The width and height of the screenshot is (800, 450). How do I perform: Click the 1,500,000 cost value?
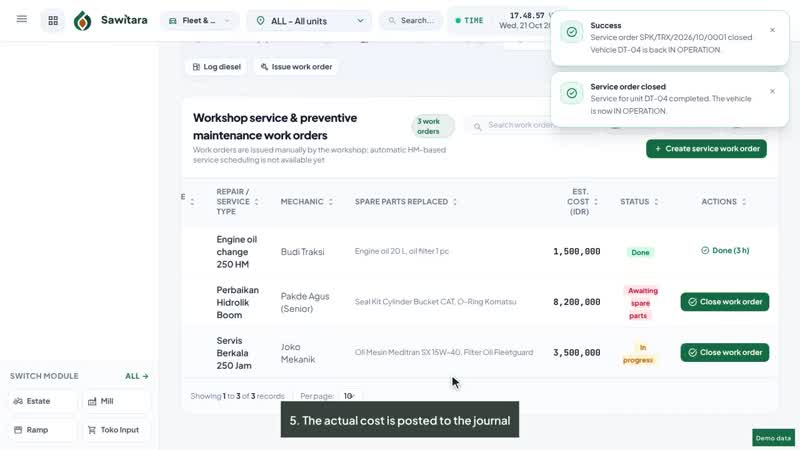tap(577, 252)
